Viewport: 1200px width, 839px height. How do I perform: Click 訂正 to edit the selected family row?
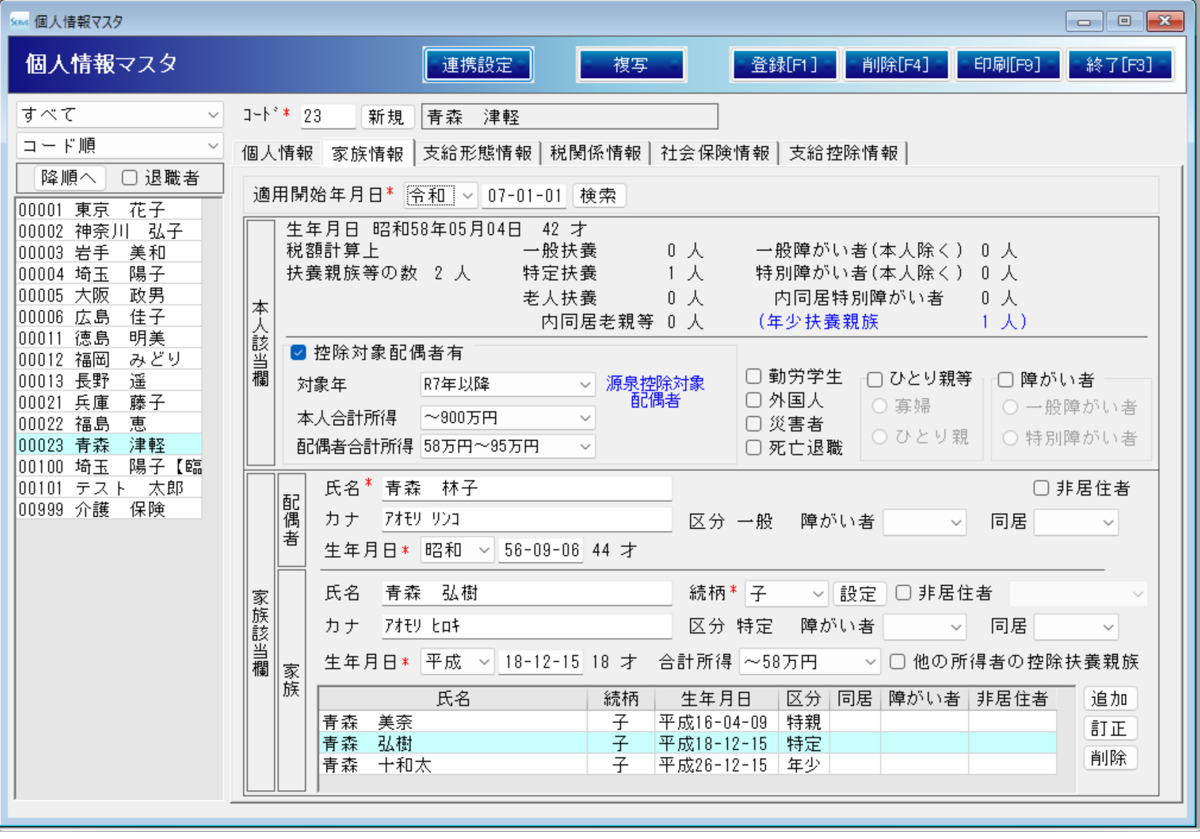point(1110,728)
